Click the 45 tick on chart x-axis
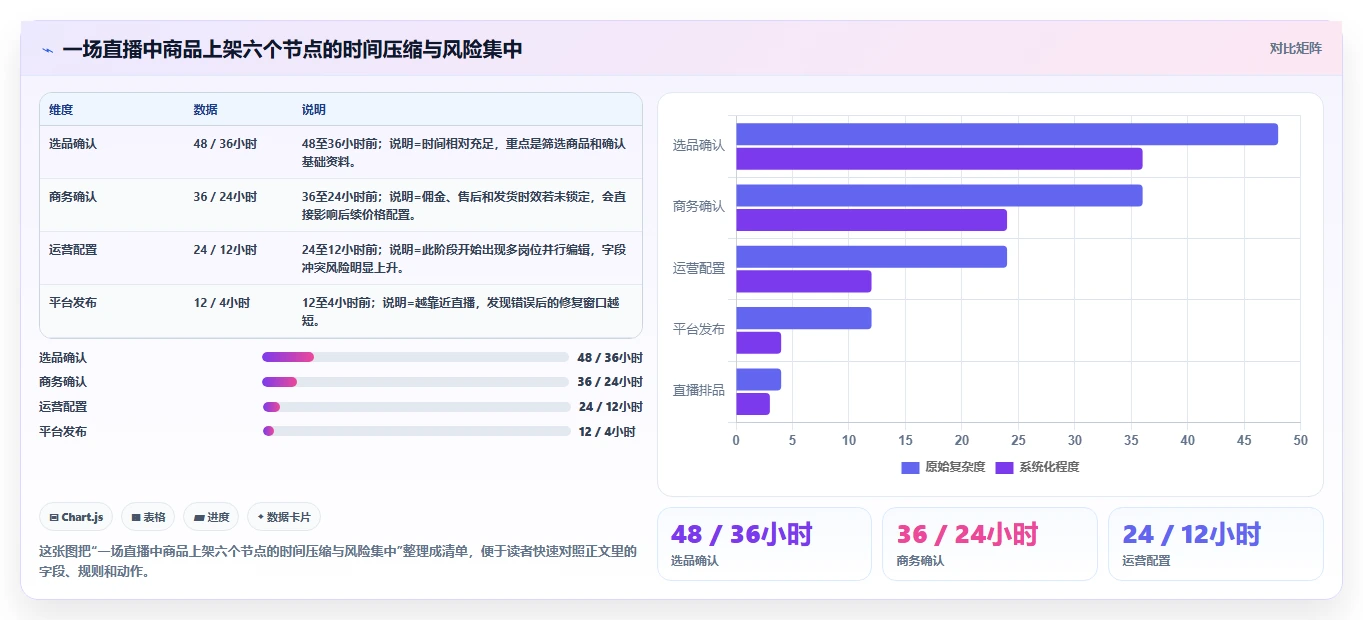The image size is (1363, 620). 1244,440
